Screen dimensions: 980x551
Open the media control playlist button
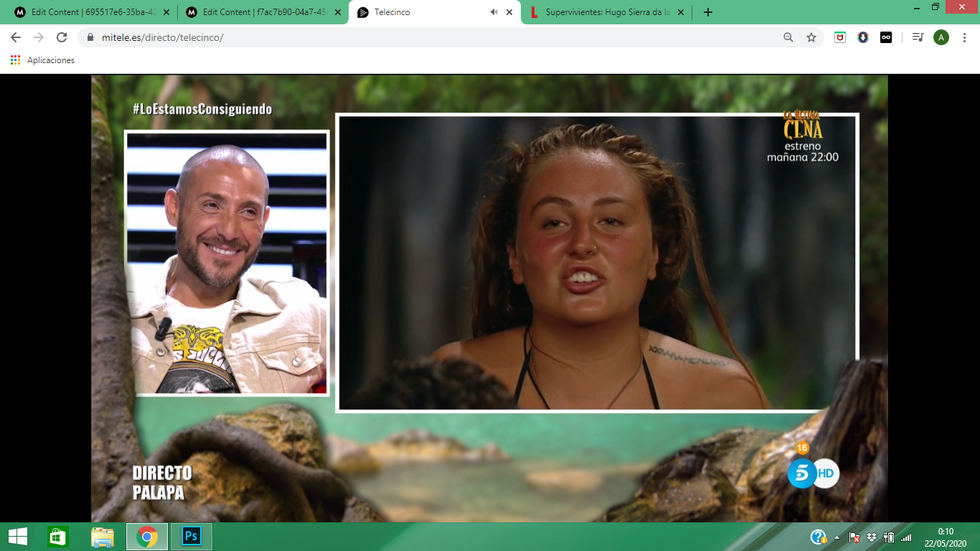pyautogui.click(x=918, y=37)
